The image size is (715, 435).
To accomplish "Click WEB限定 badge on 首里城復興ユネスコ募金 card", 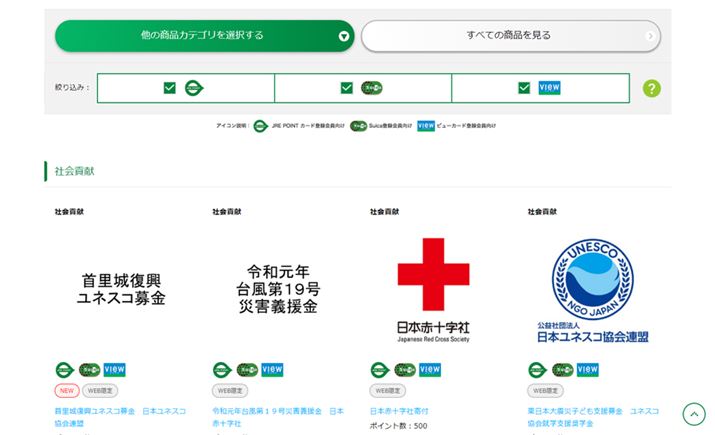I will pyautogui.click(x=100, y=391).
